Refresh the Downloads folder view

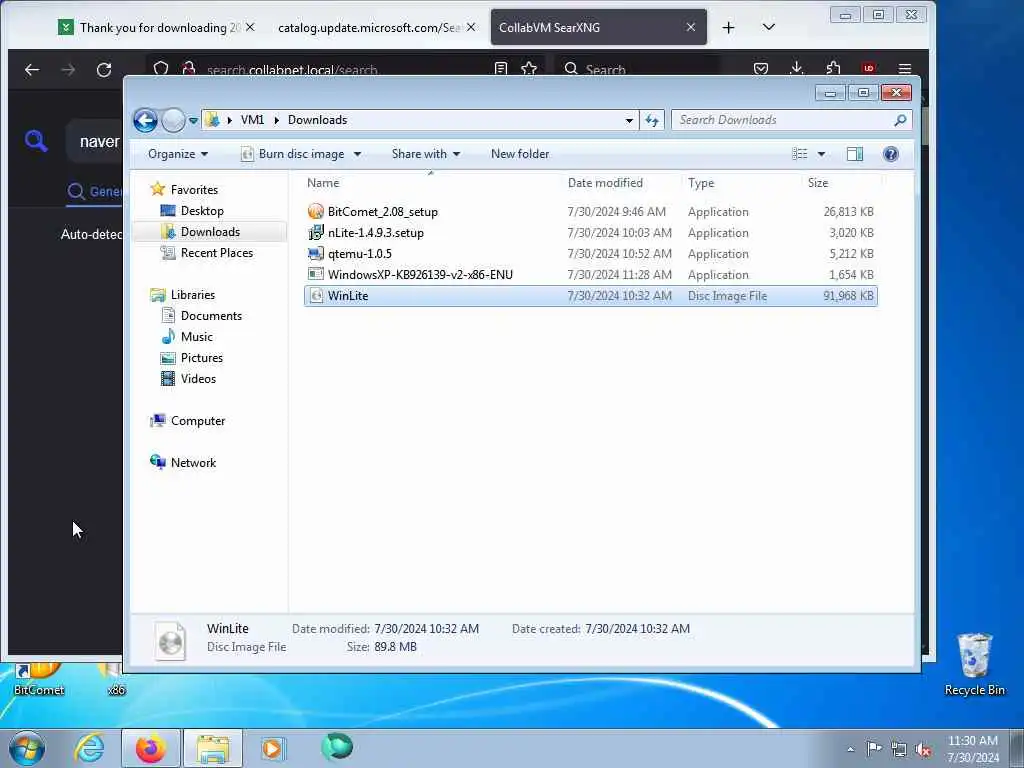coord(652,120)
